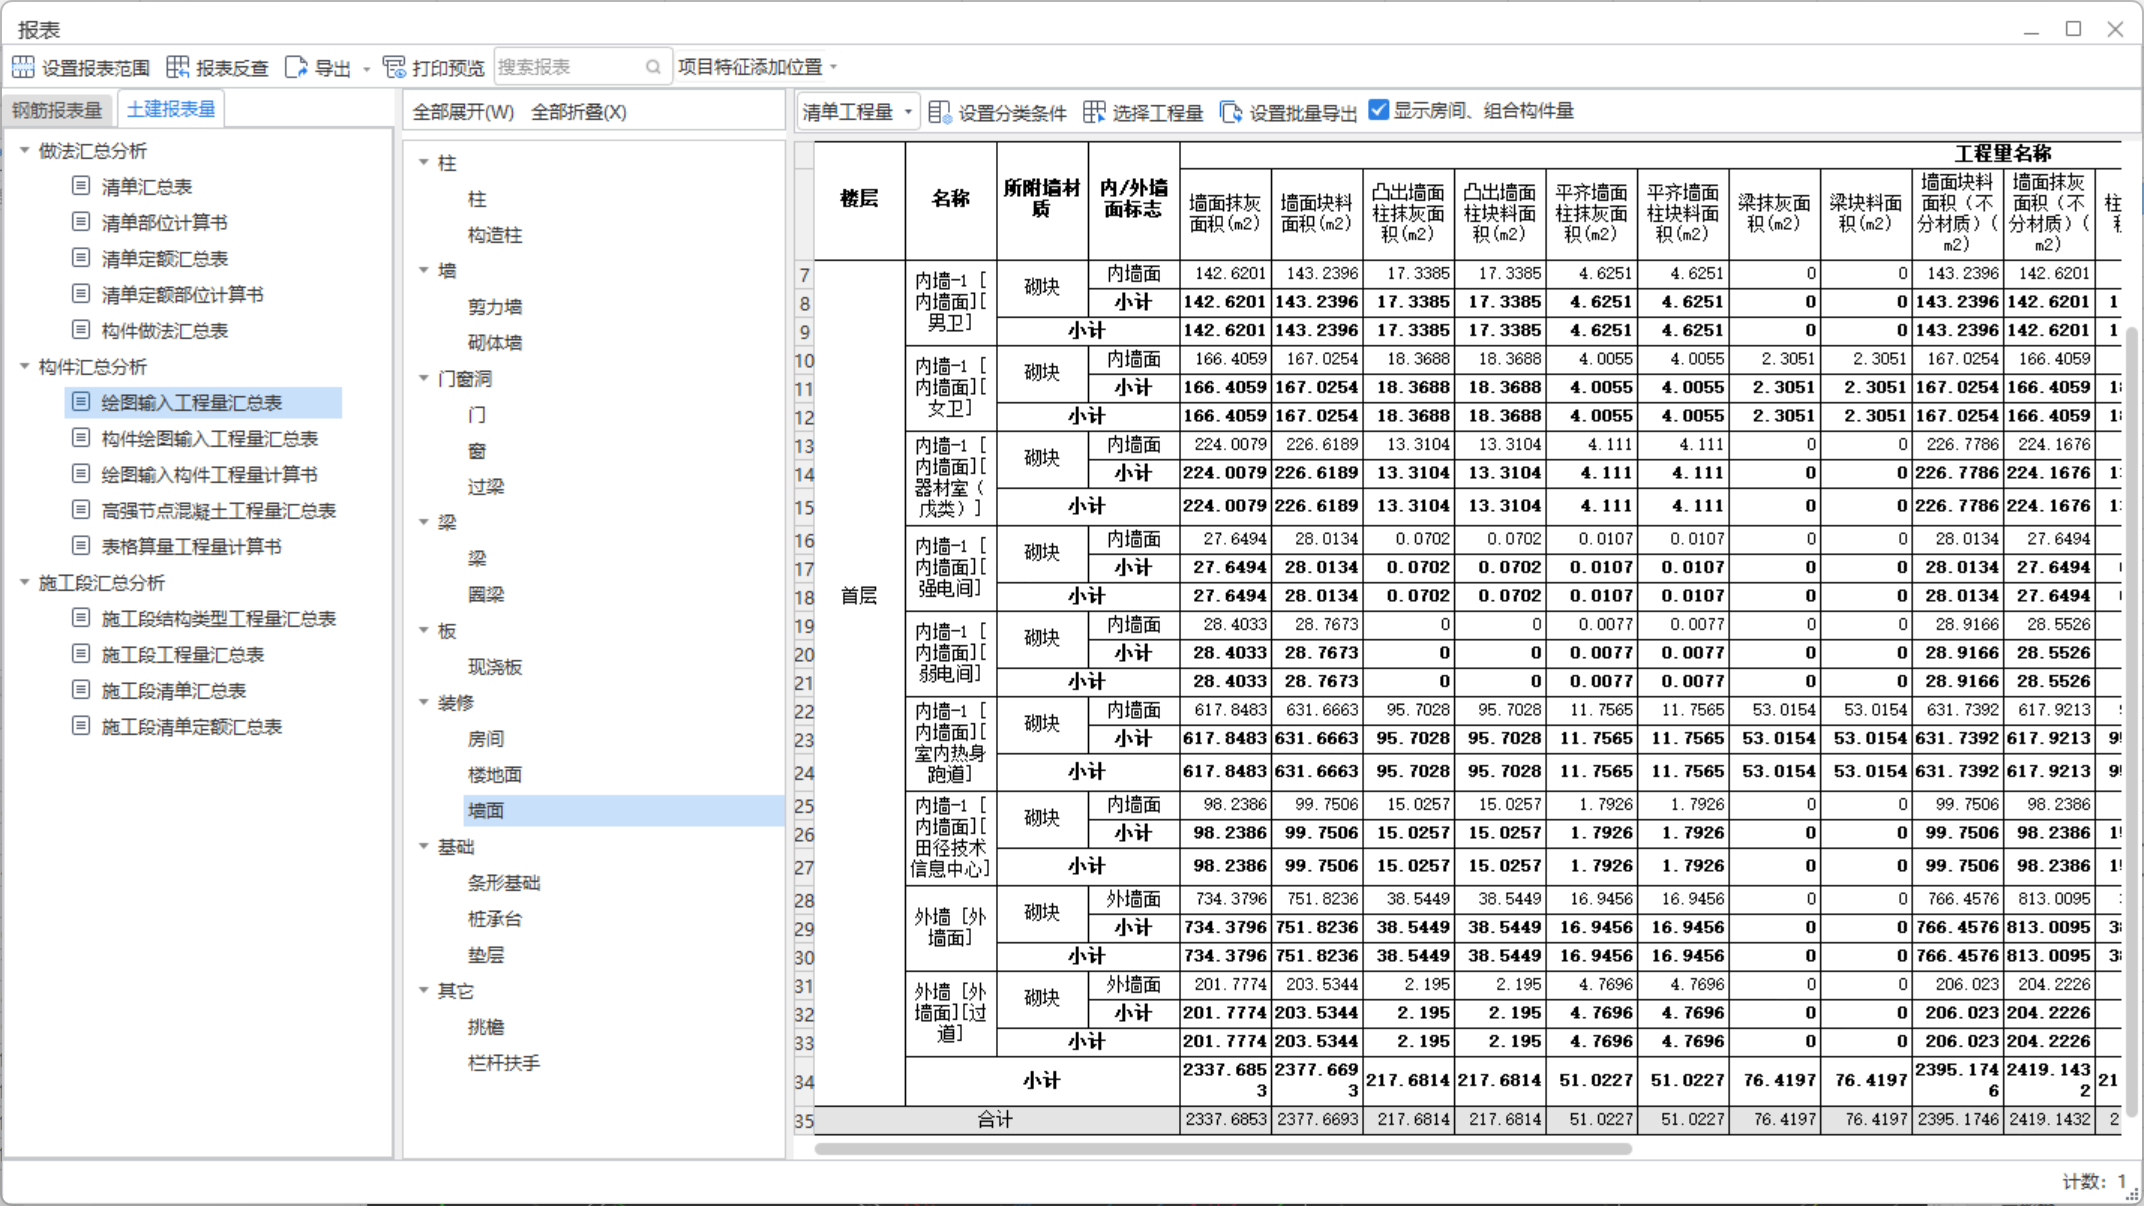
Task: Click document icon beside 构件做法汇总表
Action: click(x=81, y=330)
